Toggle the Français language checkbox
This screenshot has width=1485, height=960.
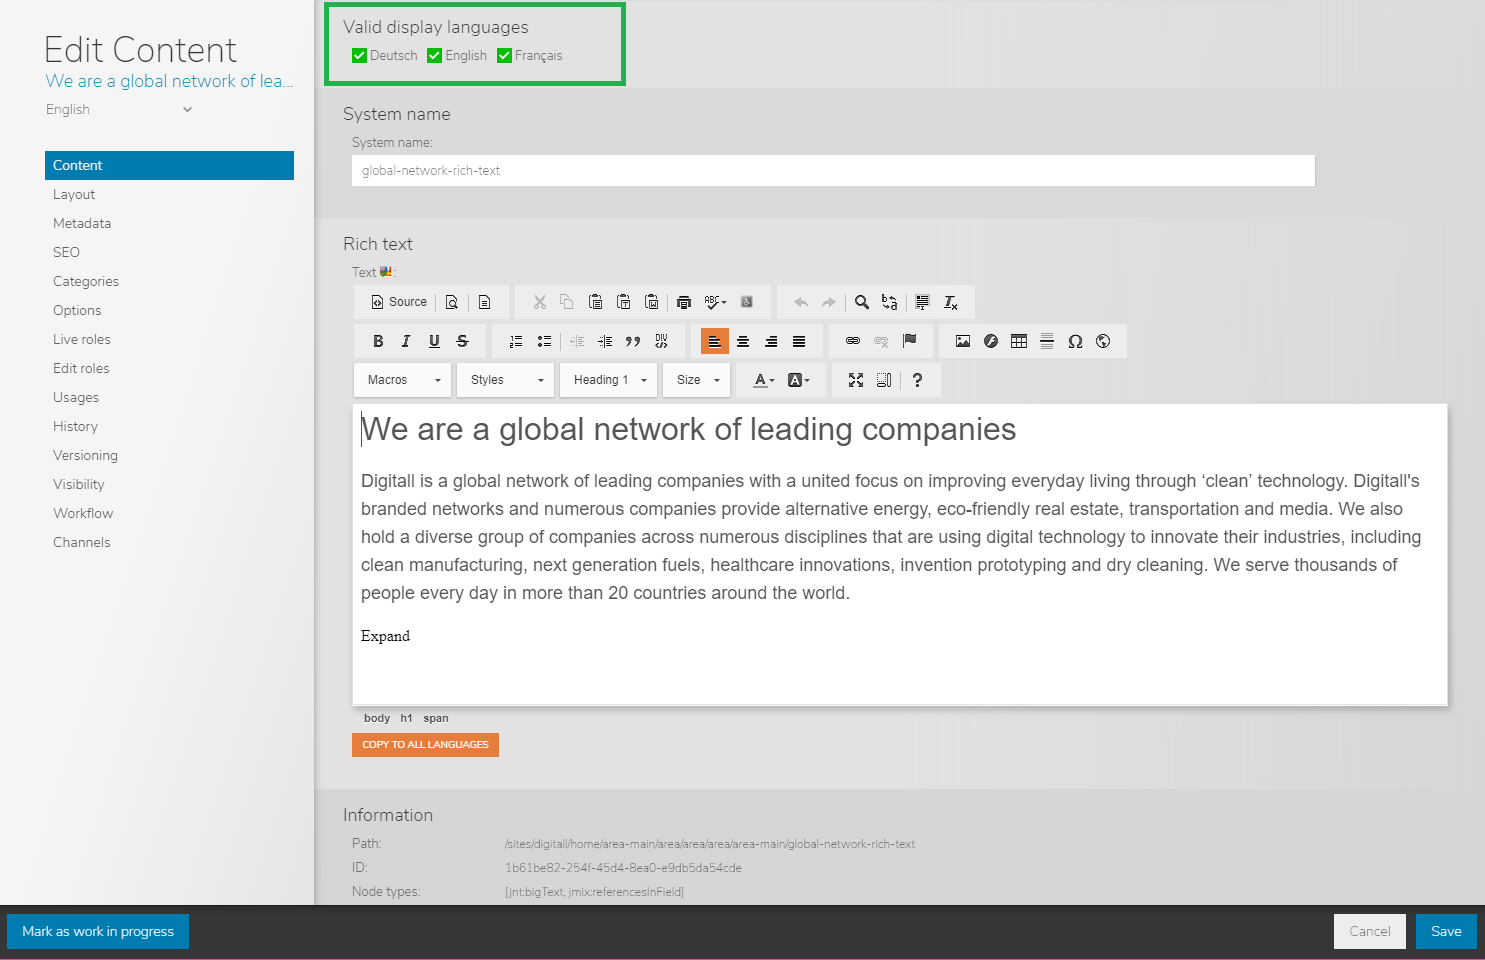(x=505, y=56)
